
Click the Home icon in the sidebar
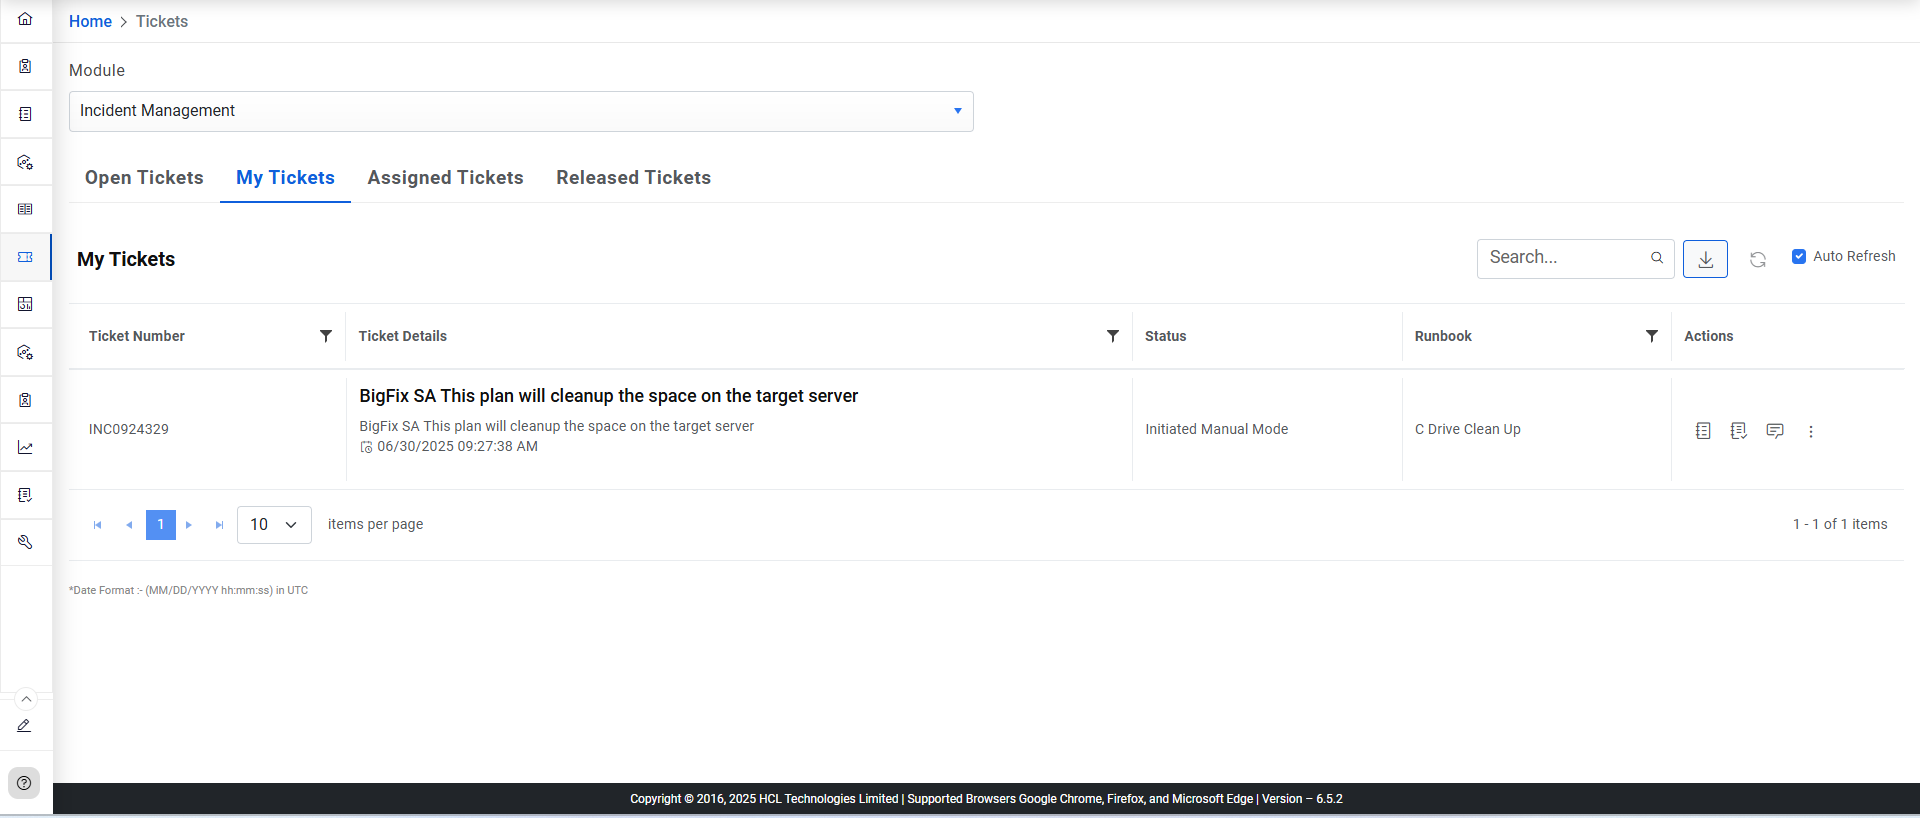26,19
